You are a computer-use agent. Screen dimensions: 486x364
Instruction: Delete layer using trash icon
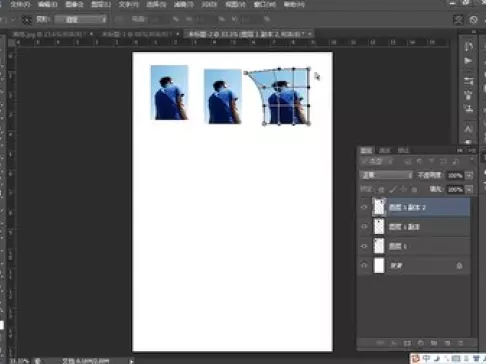[x=460, y=343]
